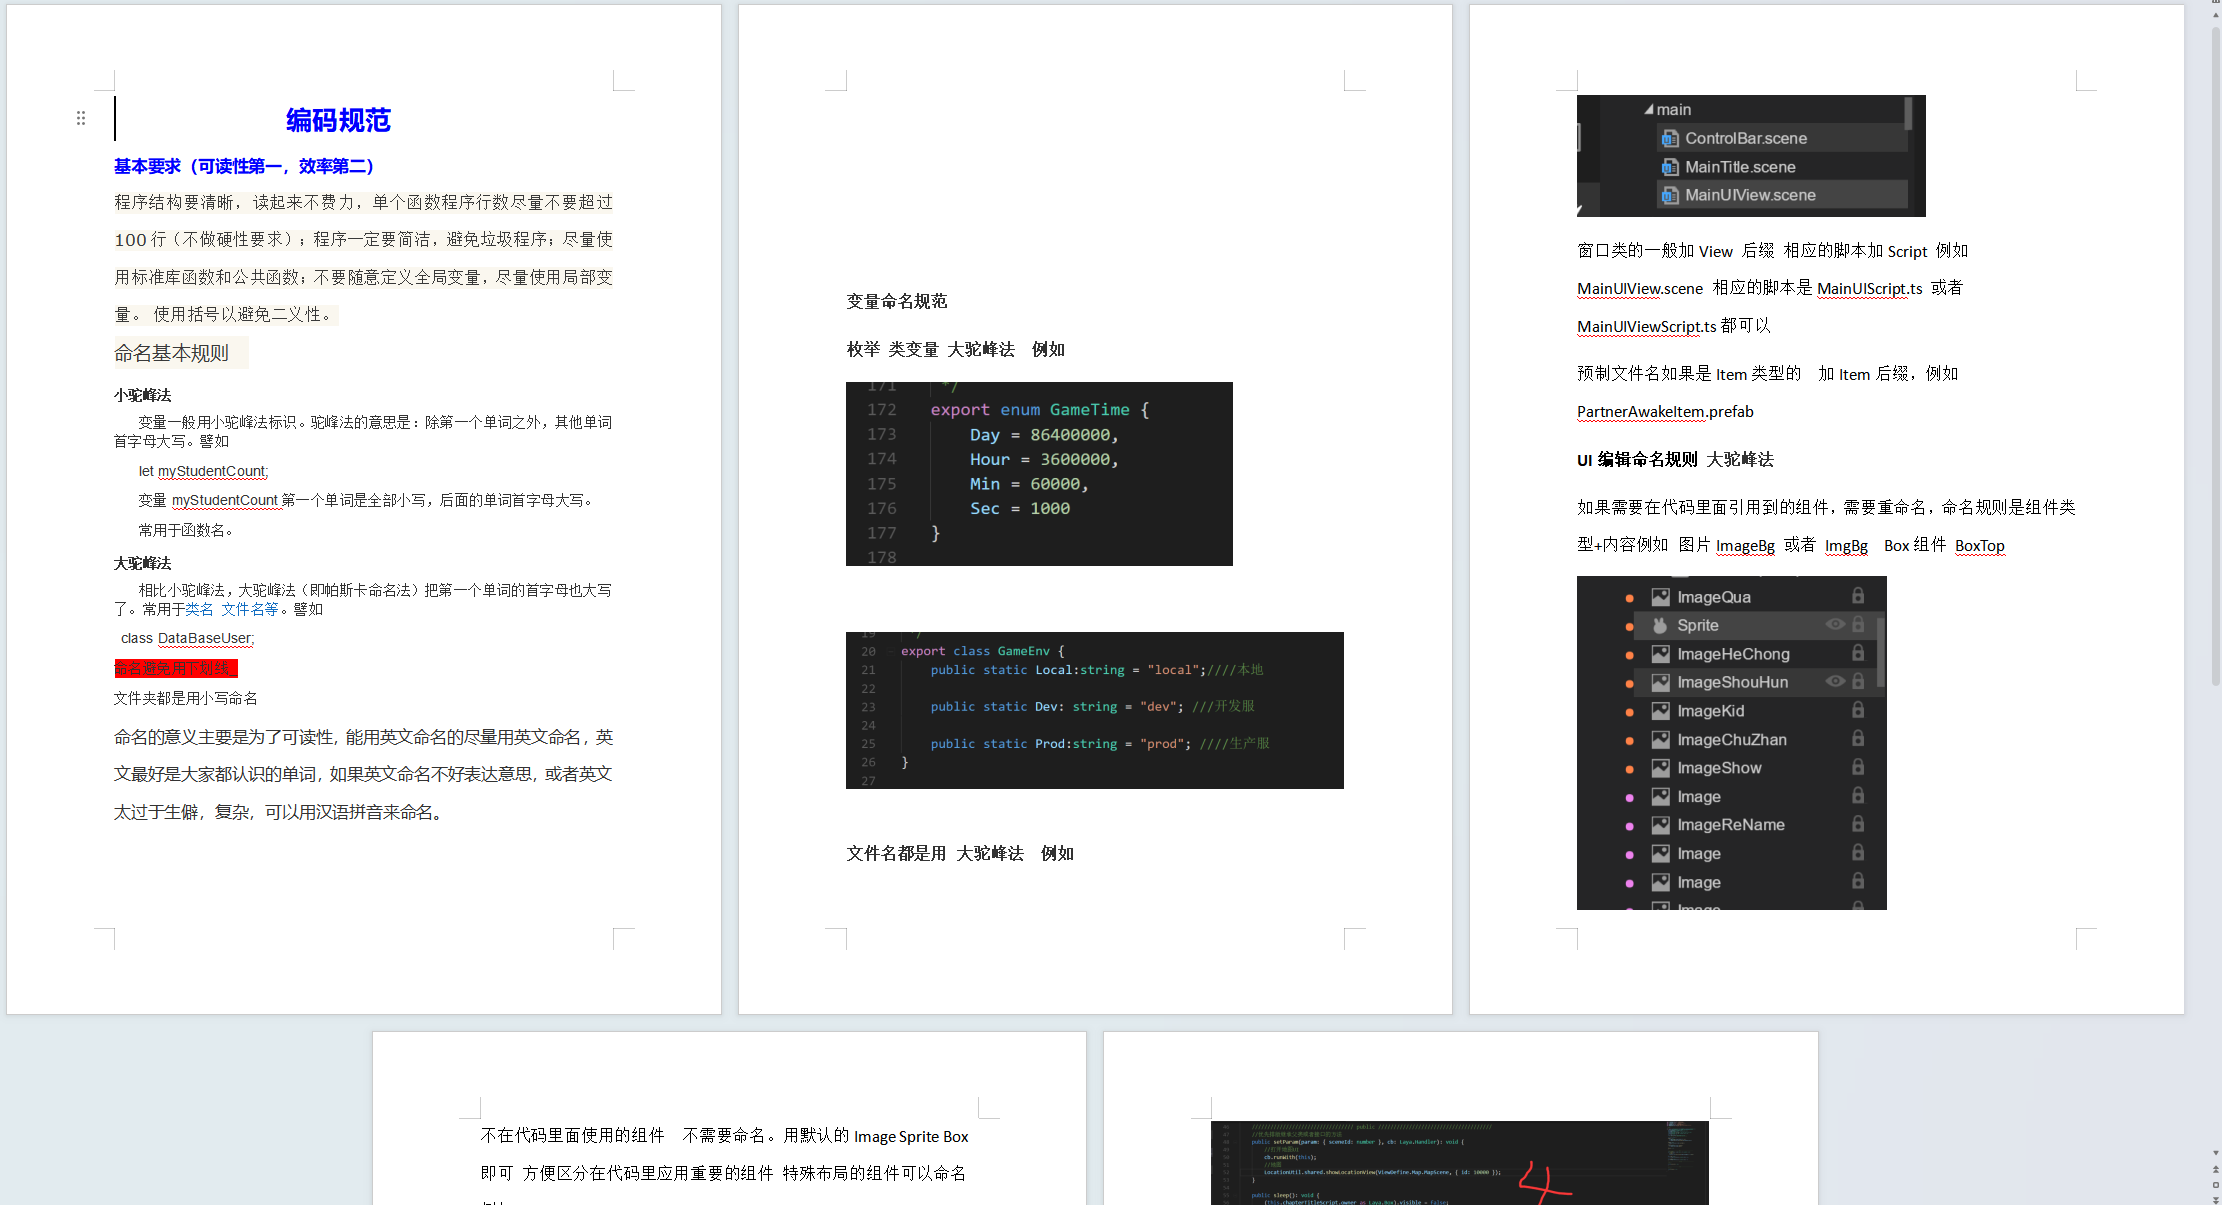Click the paragraph drag handle beside the title

[81, 118]
